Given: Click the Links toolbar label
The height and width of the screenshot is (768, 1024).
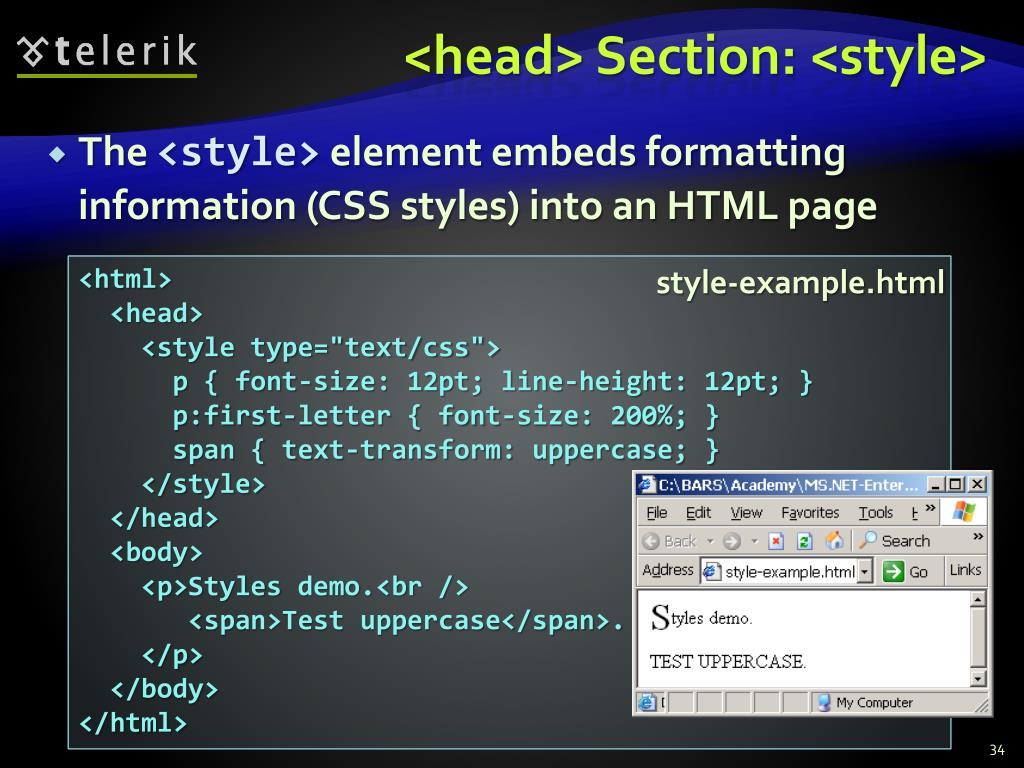Looking at the screenshot, I should (x=965, y=569).
